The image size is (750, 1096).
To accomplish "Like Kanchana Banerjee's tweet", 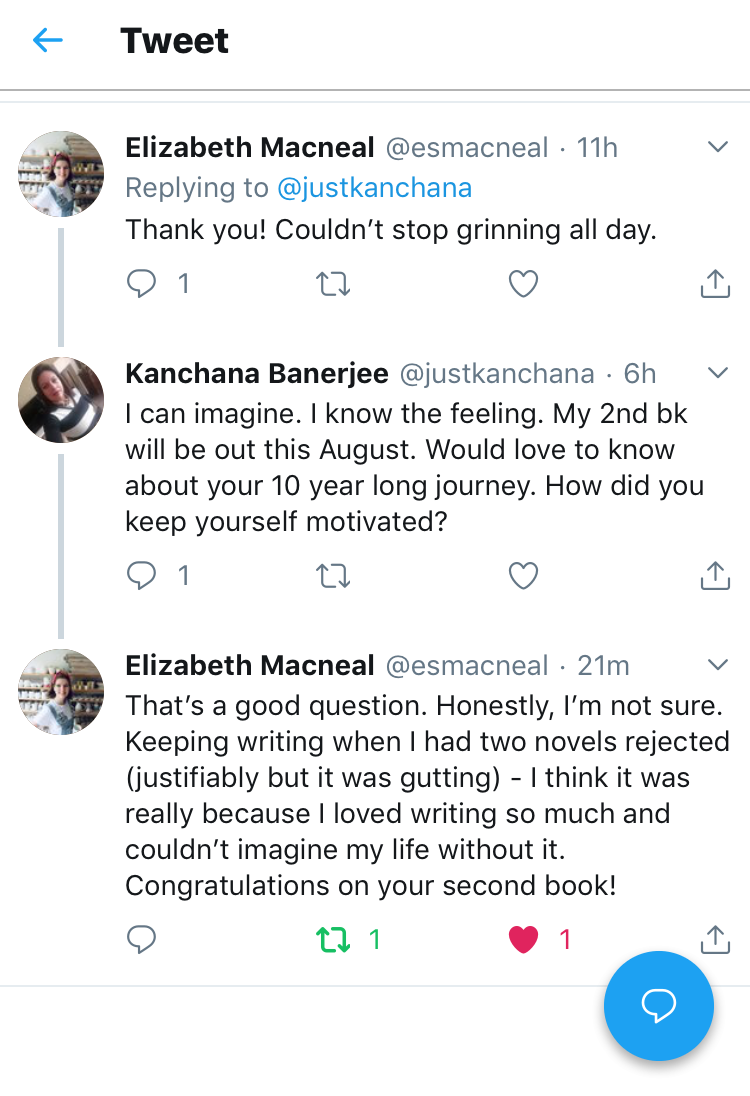I will click(x=523, y=575).
